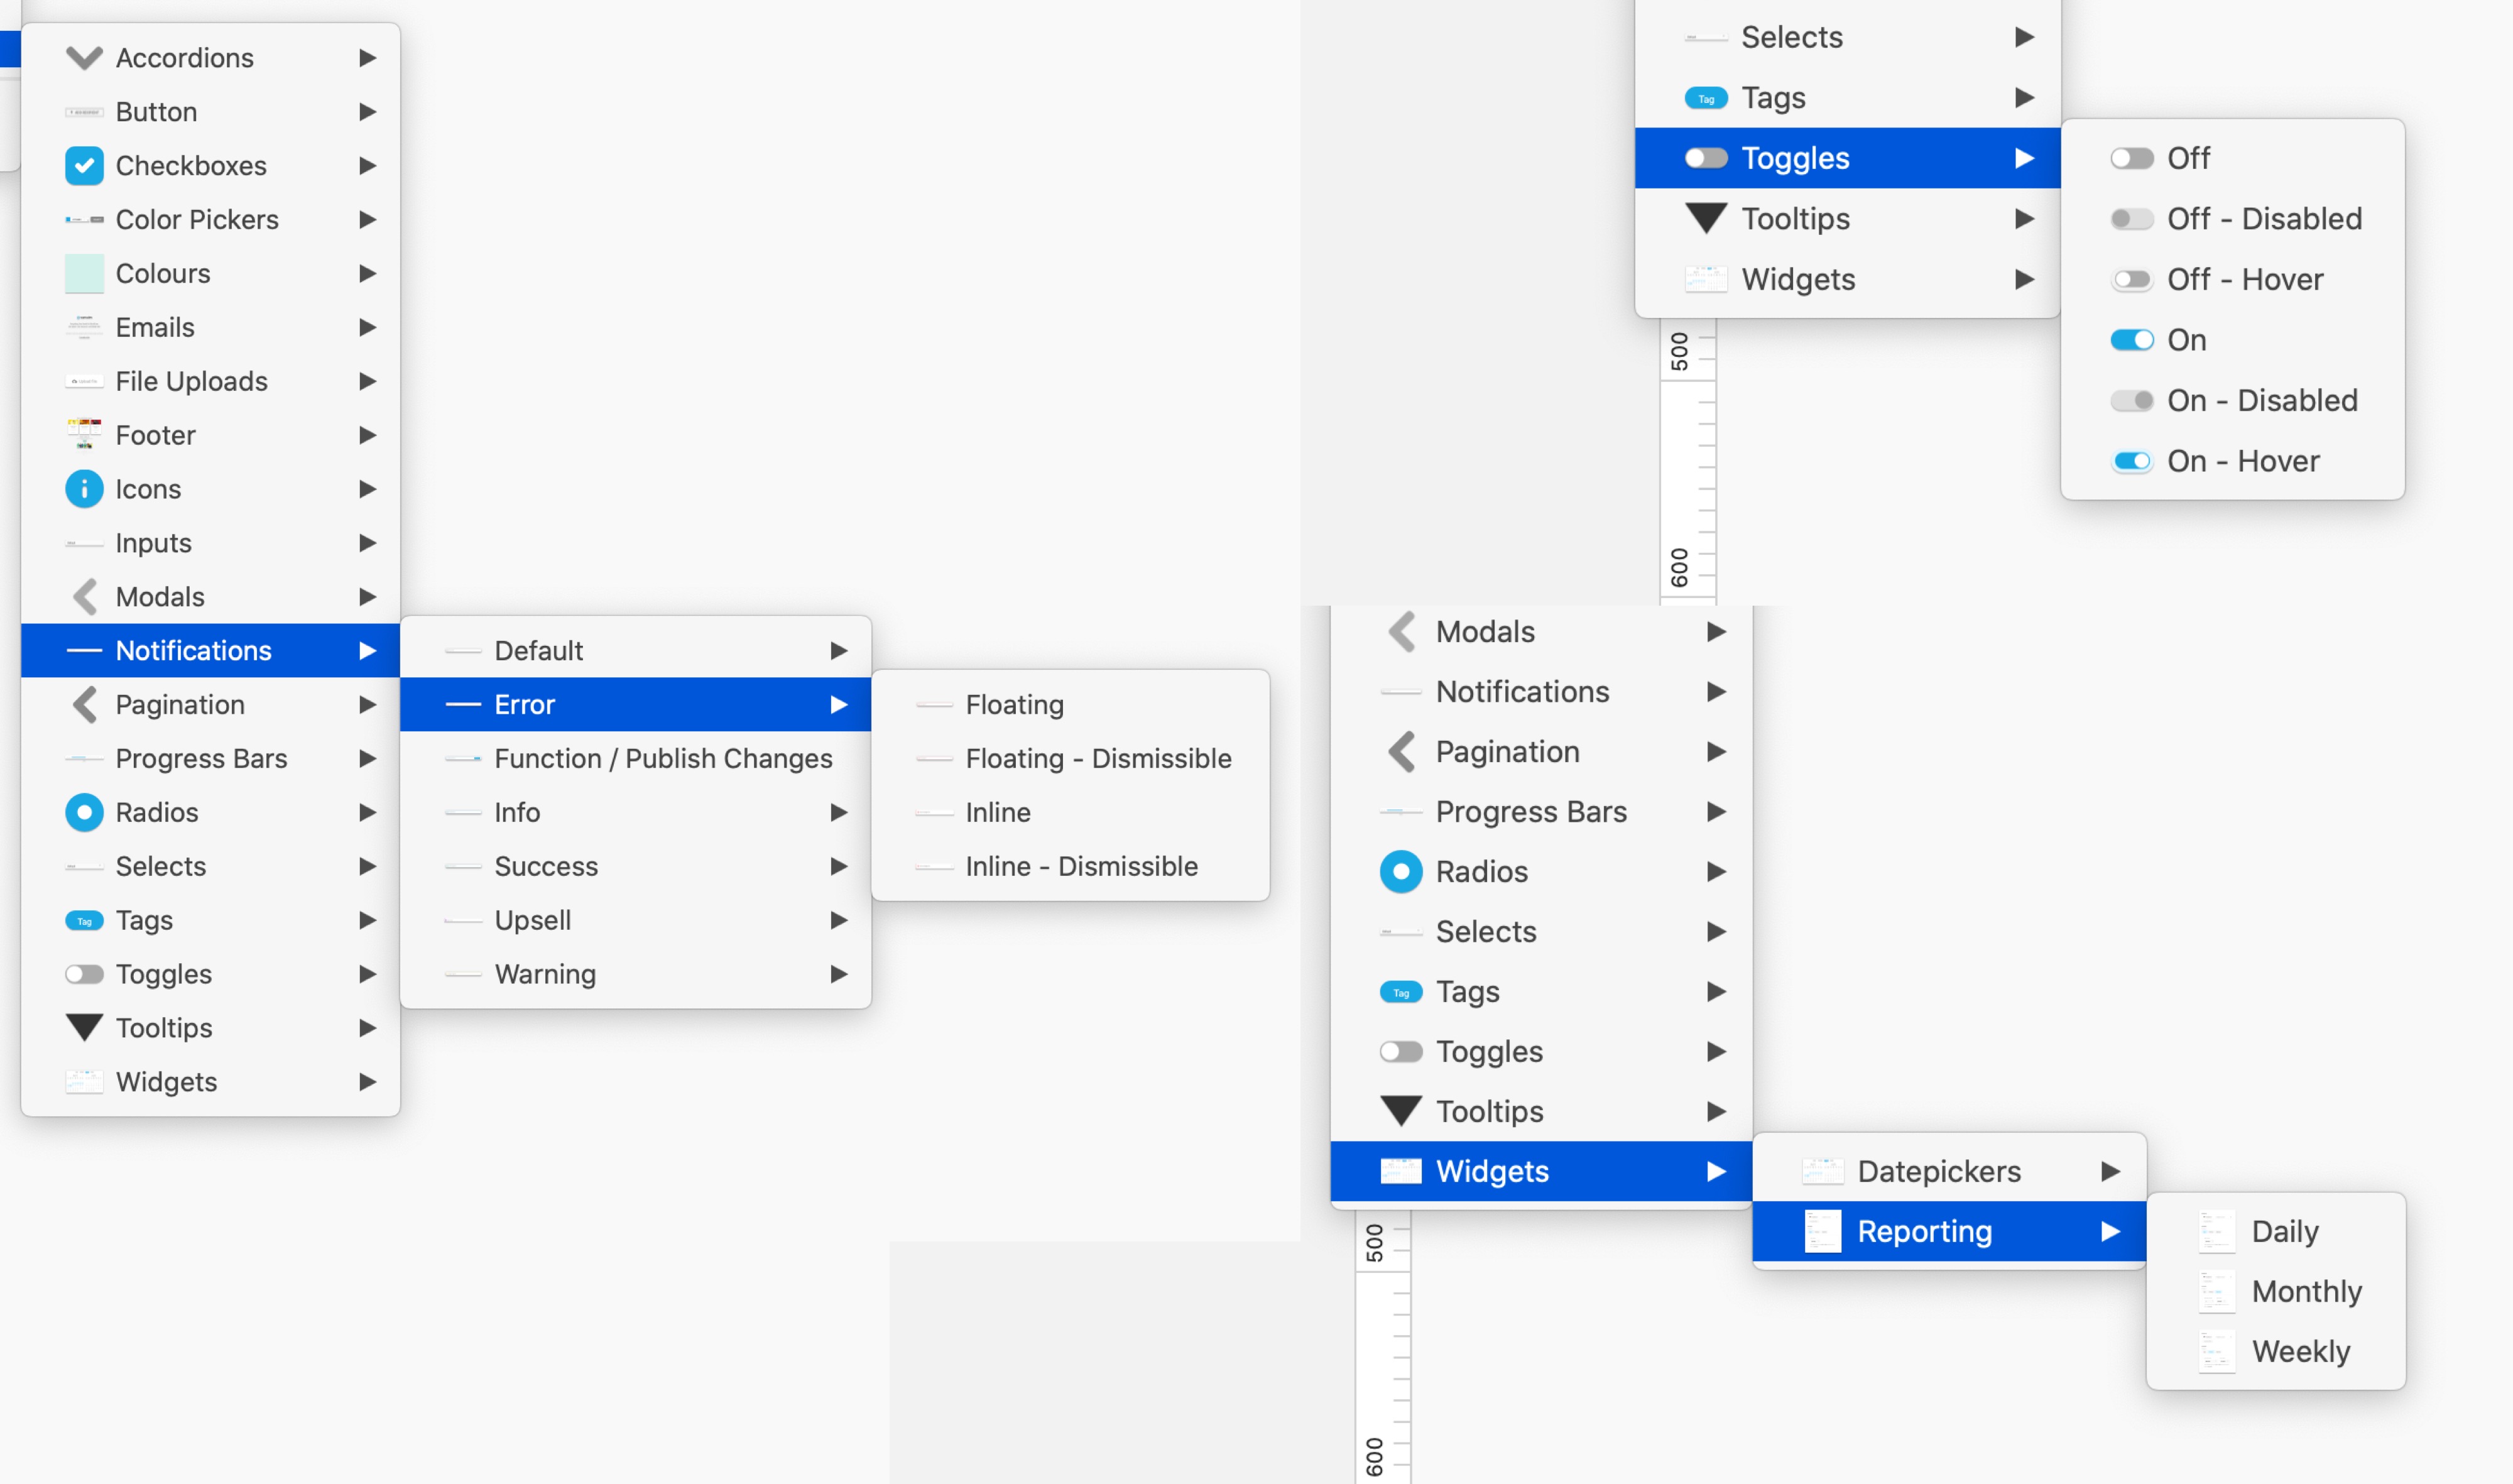2513x1484 pixels.
Task: Click the highlighted Widgets row icon
Action: (x=1401, y=1171)
